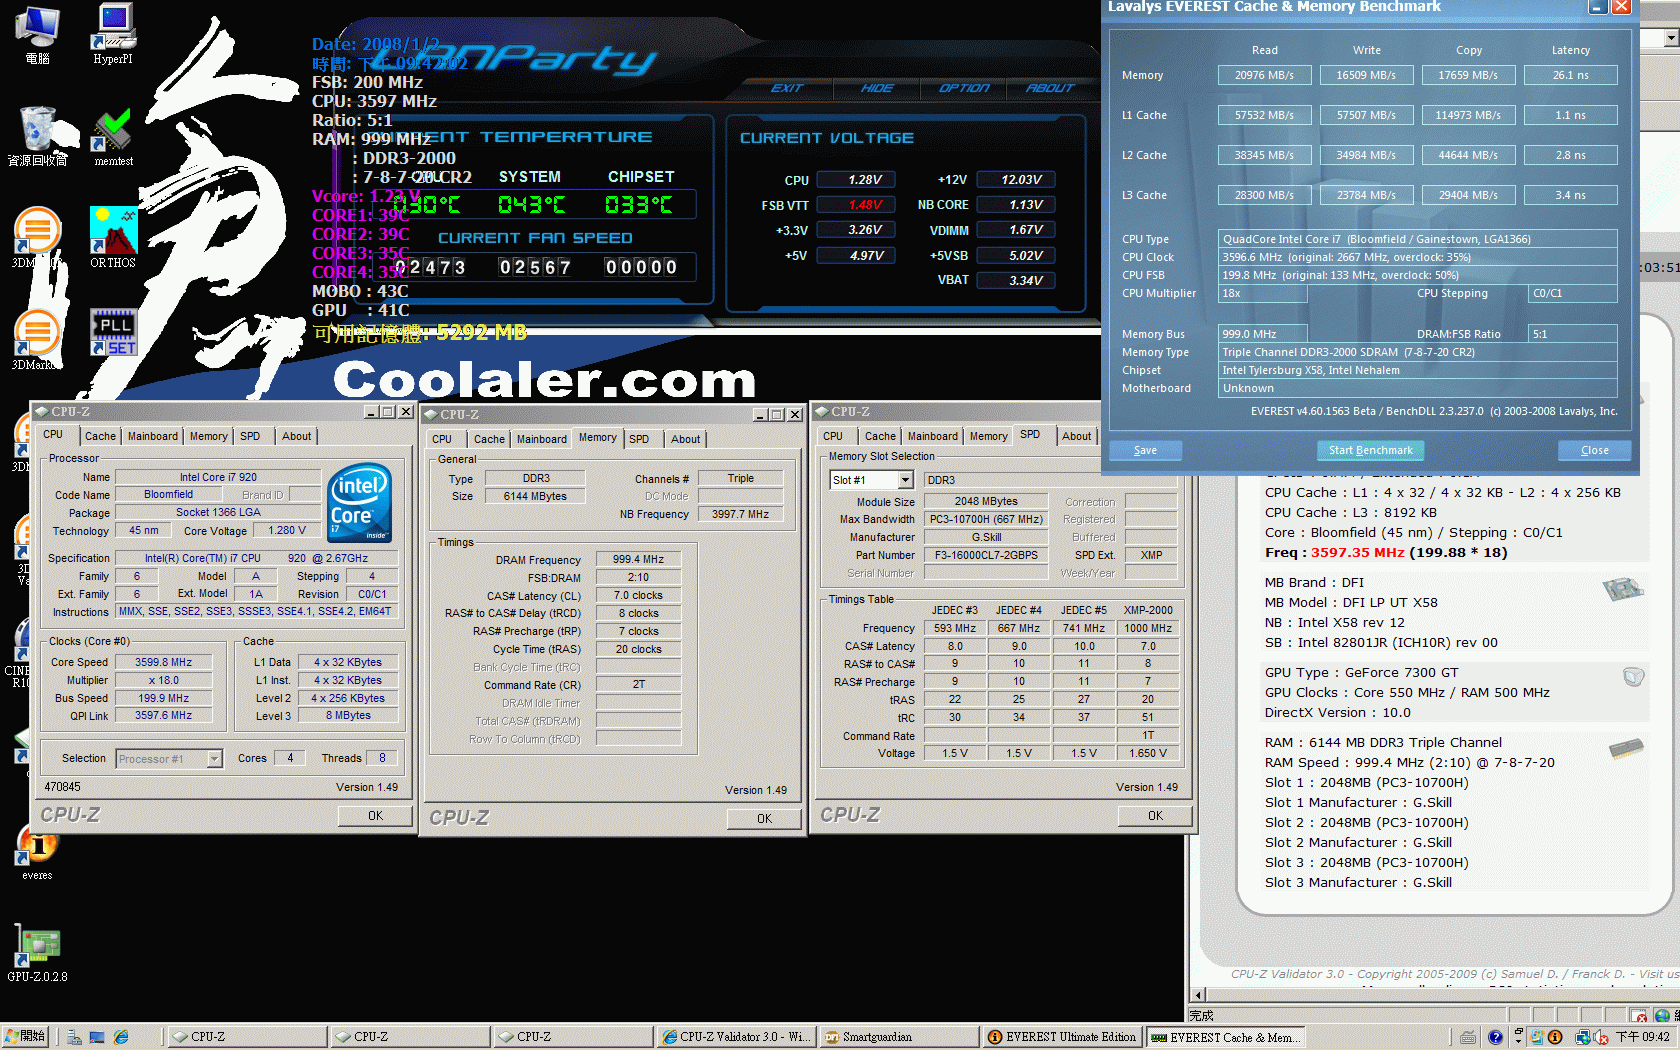Click the network connection tray icon

click(1583, 1037)
